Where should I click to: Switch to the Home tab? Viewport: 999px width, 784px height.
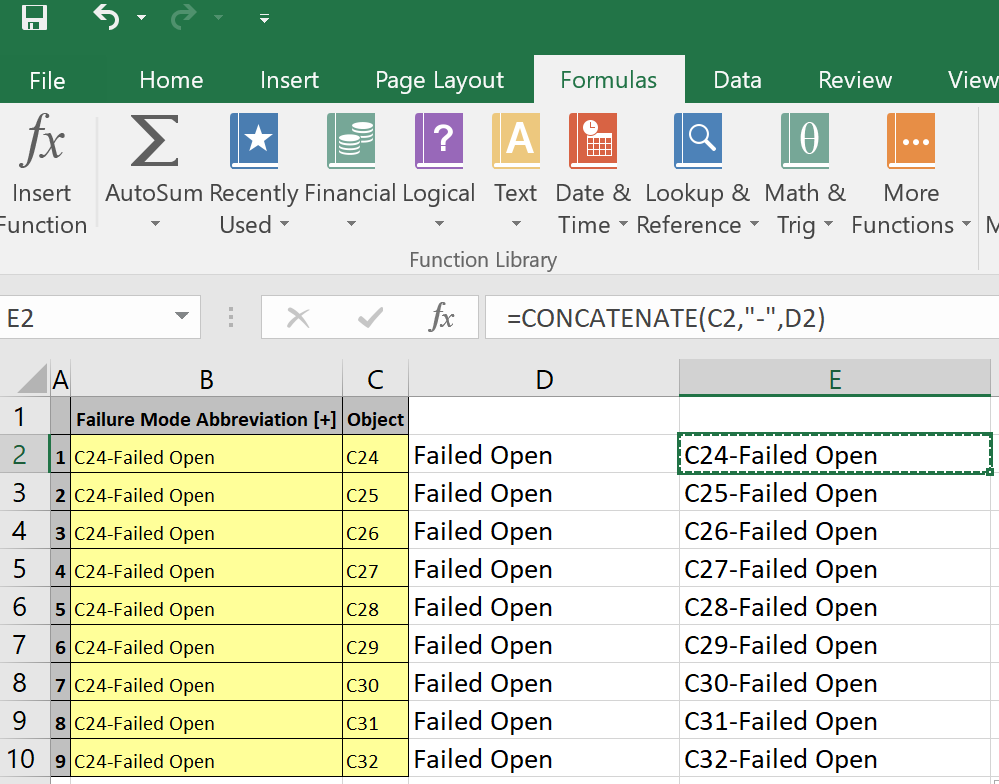pyautogui.click(x=171, y=80)
